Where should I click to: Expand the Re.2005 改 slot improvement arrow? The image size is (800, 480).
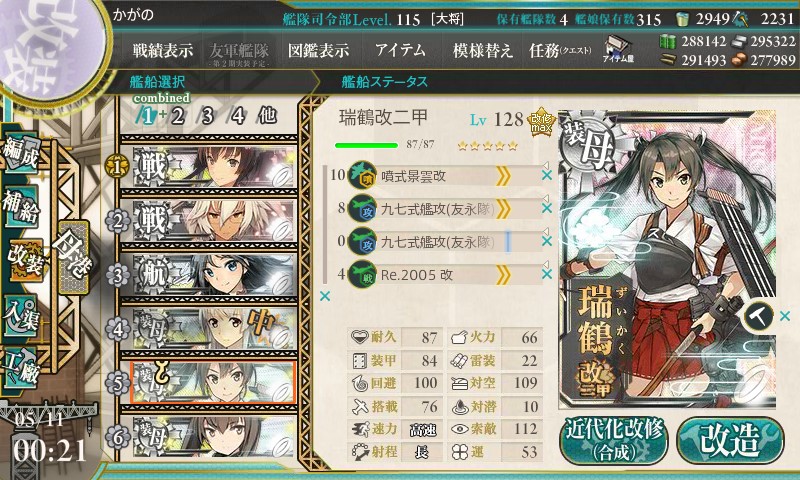(545, 264)
